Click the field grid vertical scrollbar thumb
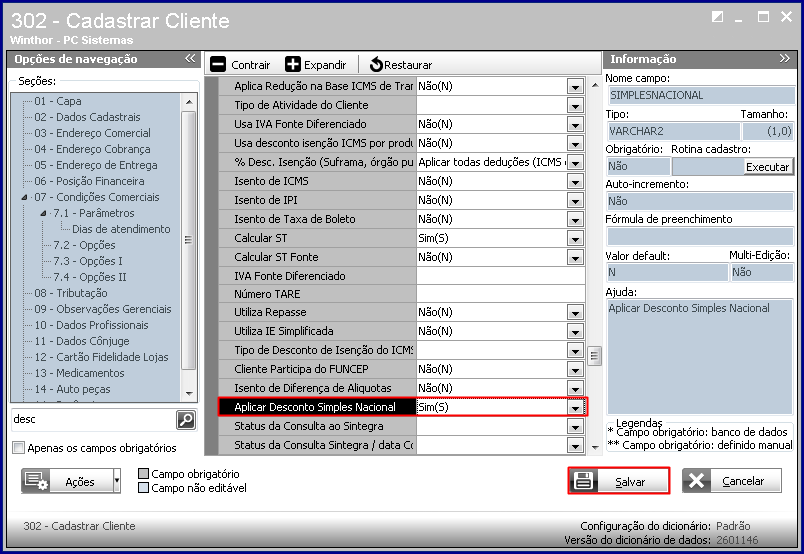The image size is (804, 554). pos(594,355)
